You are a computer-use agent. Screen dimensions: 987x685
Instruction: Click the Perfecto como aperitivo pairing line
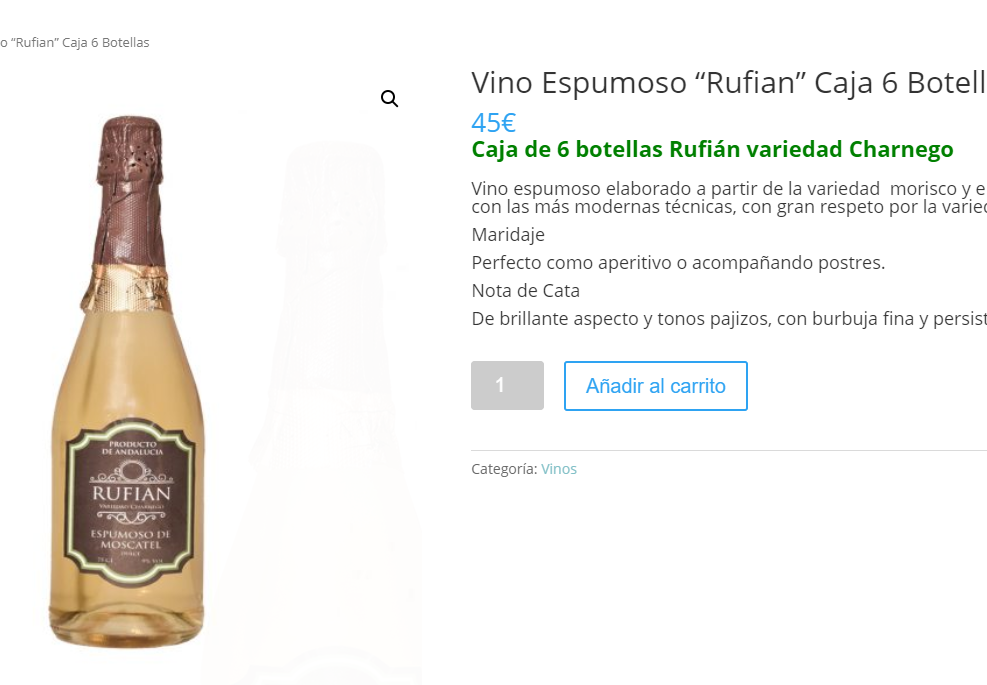click(679, 263)
